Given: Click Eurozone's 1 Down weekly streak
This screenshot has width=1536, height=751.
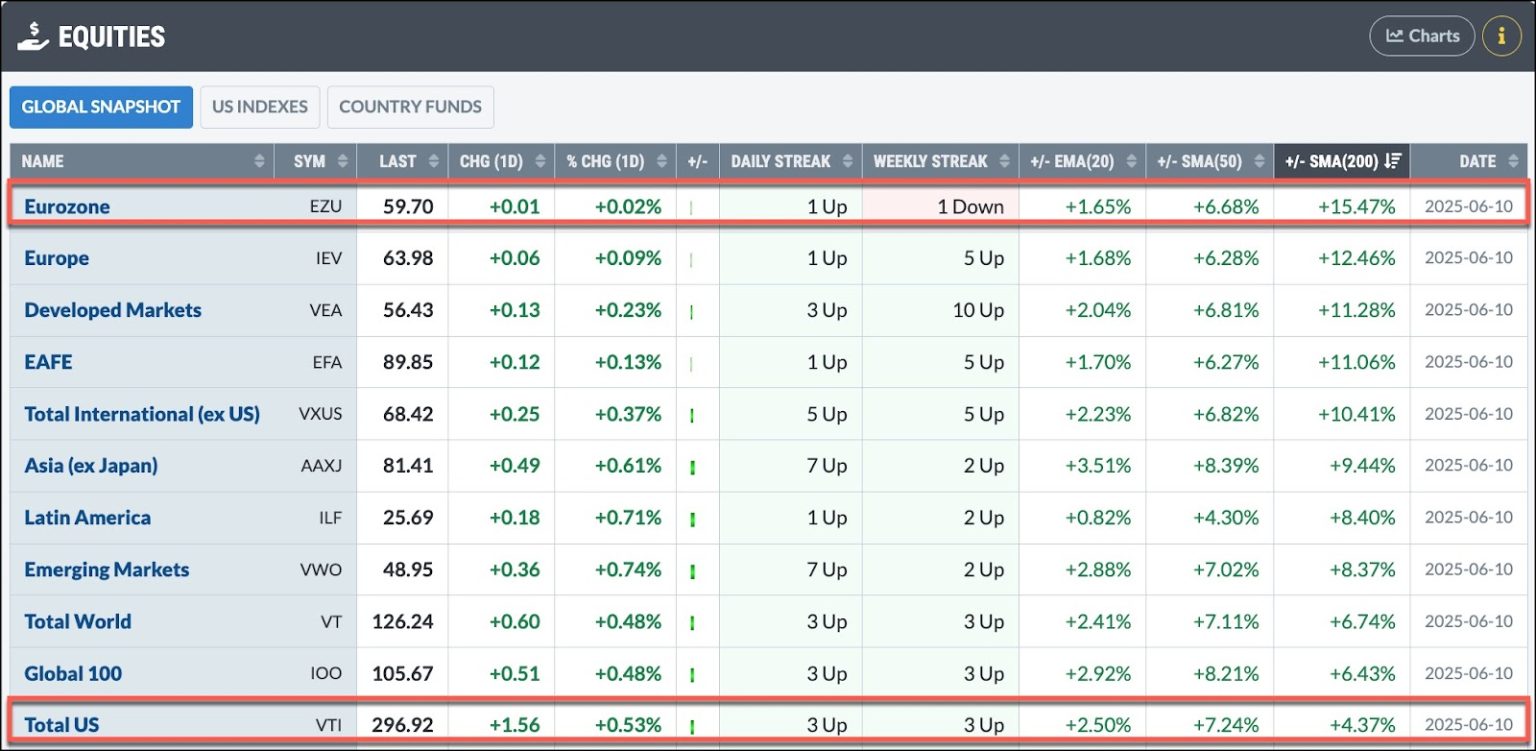Looking at the screenshot, I should click(970, 207).
